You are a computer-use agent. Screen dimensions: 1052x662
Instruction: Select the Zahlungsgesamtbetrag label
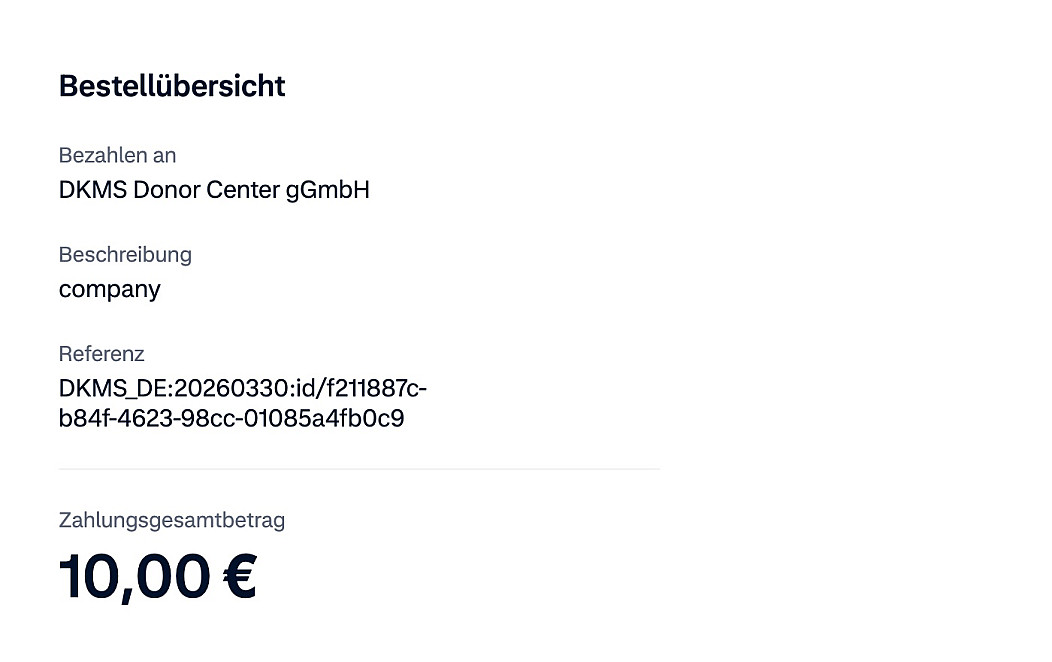tap(172, 520)
